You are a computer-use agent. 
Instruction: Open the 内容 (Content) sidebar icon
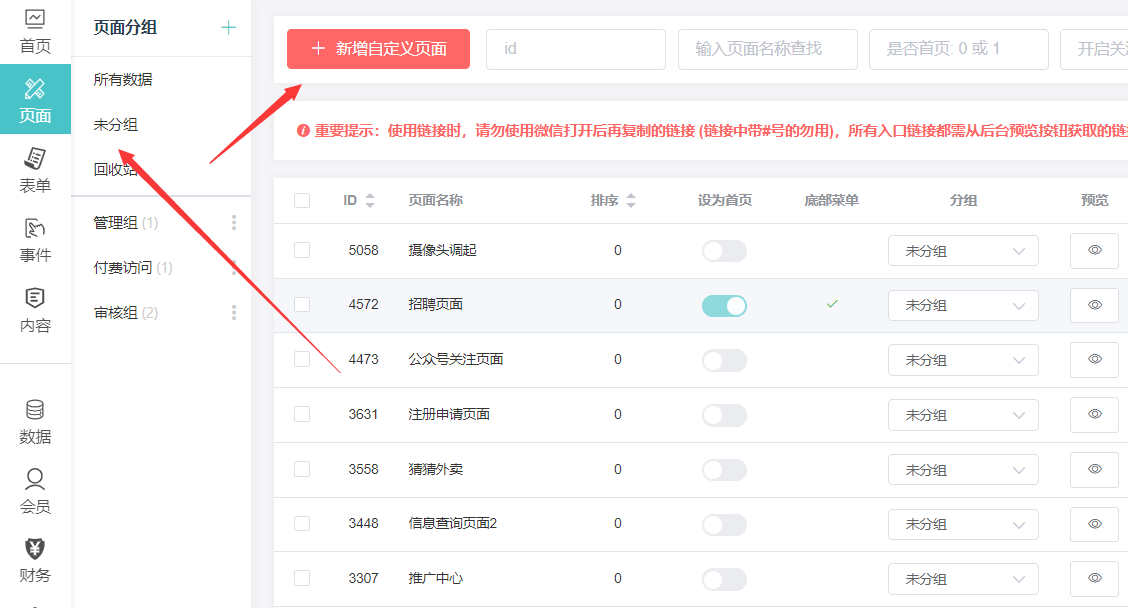tap(35, 310)
